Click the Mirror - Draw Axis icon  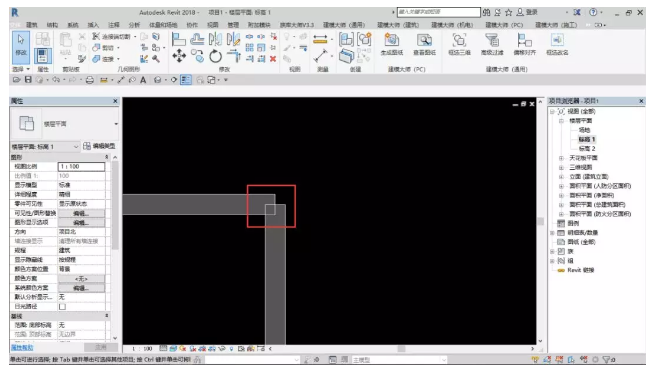pos(233,40)
